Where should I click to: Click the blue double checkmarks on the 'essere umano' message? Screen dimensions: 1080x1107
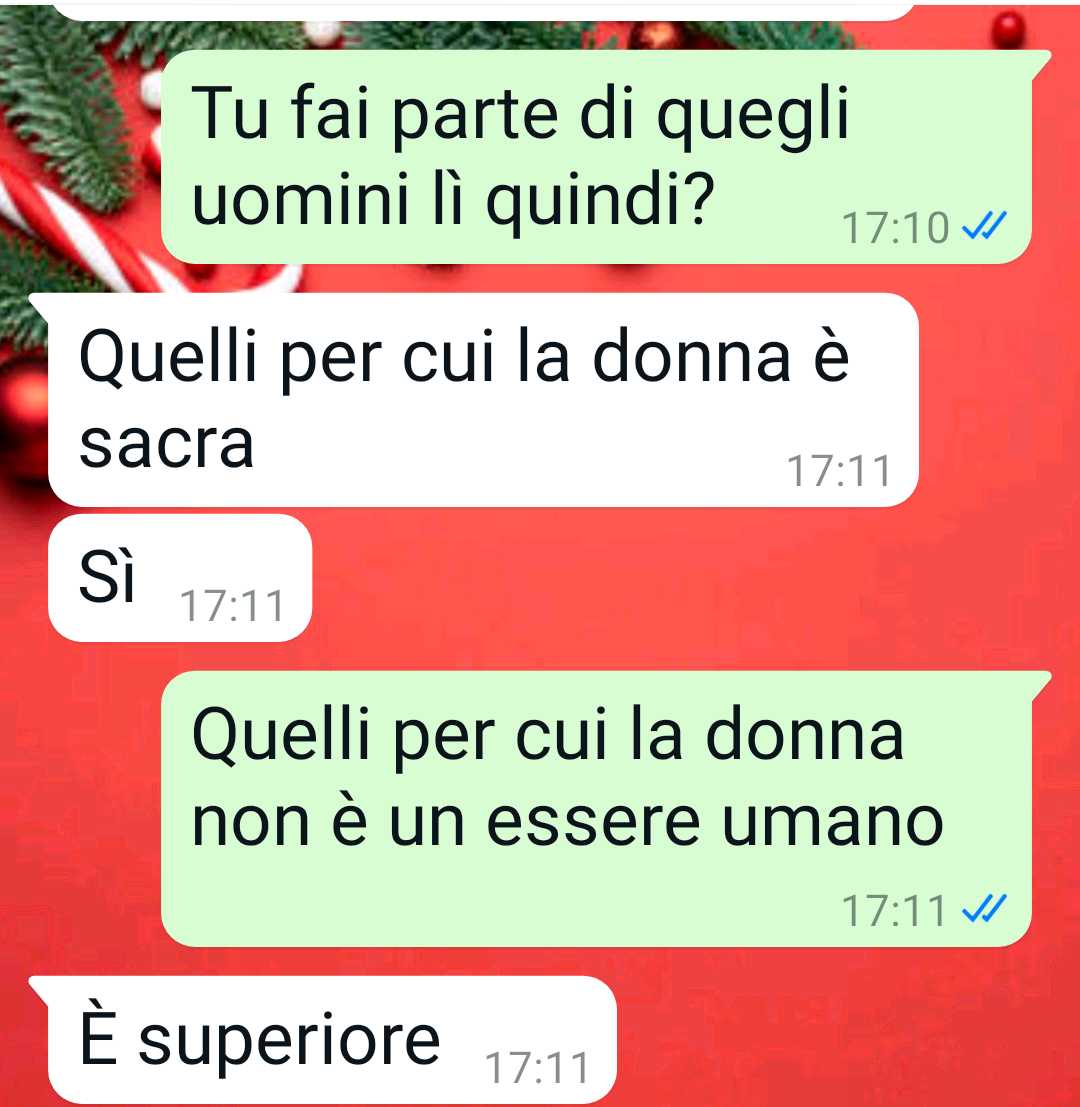pyautogui.click(x=985, y=909)
